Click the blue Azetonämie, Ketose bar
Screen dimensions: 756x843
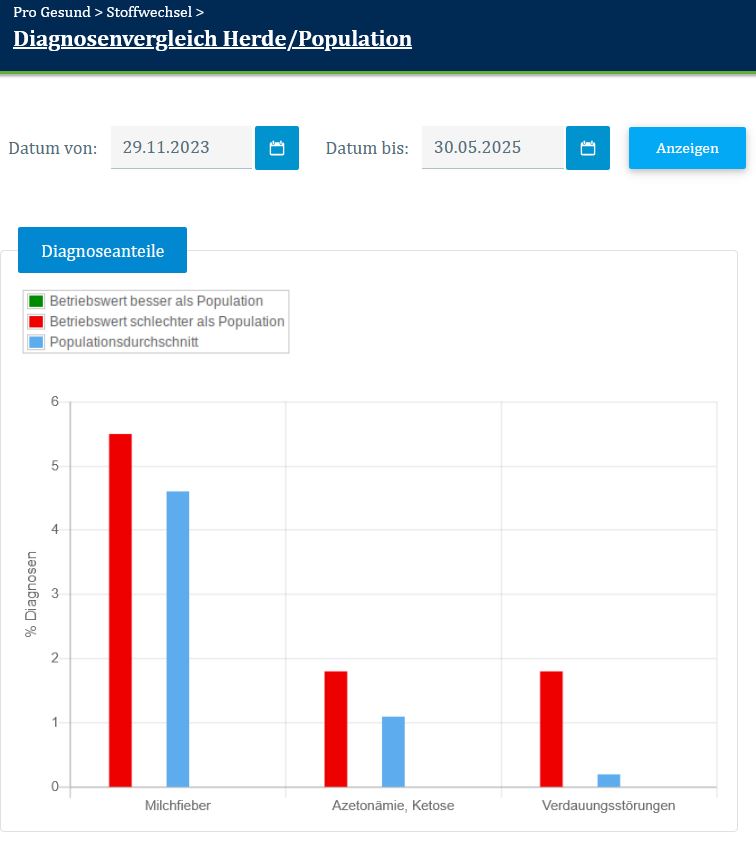click(x=393, y=751)
